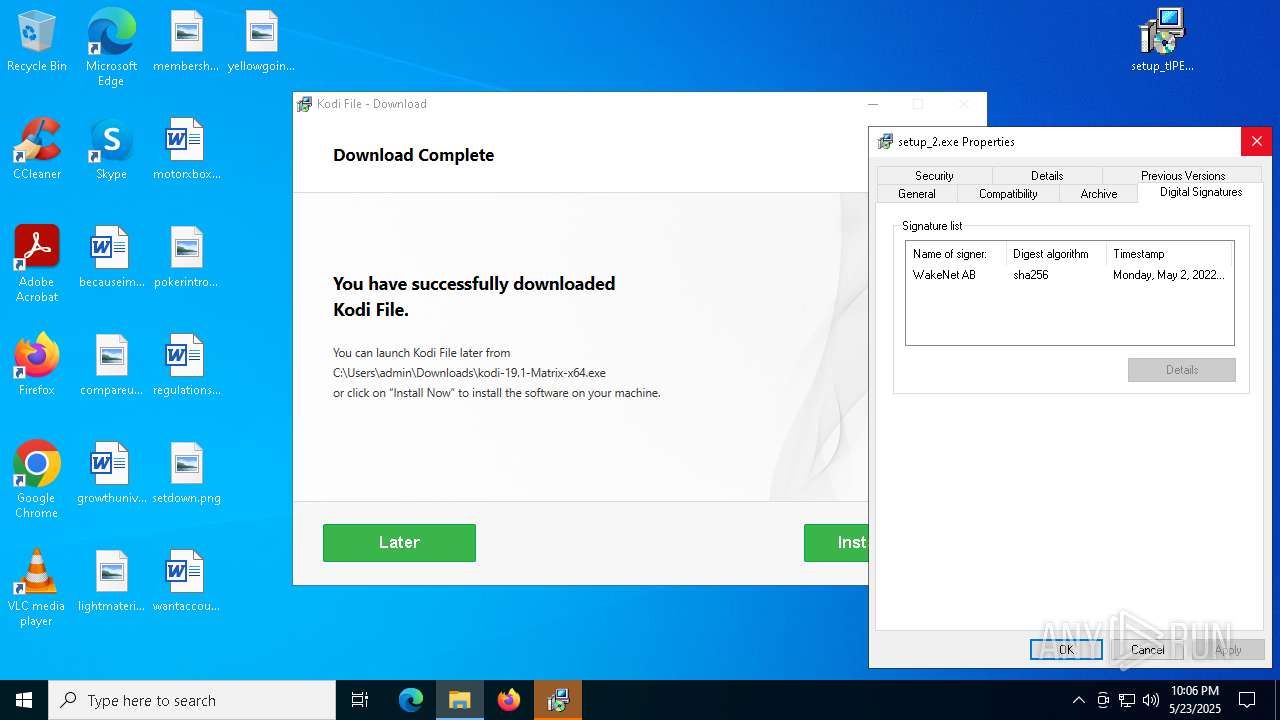Select growthuniv... Word document icon

coord(111,474)
